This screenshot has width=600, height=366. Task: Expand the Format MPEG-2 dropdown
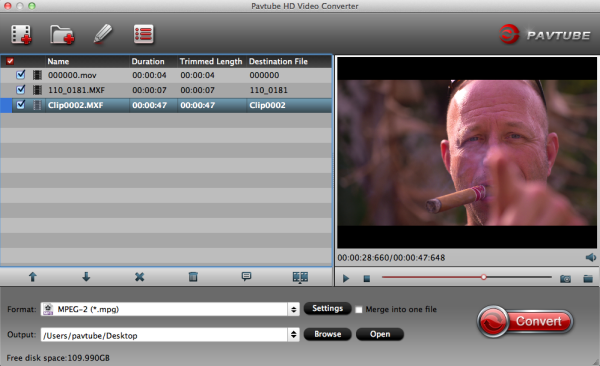(293, 309)
